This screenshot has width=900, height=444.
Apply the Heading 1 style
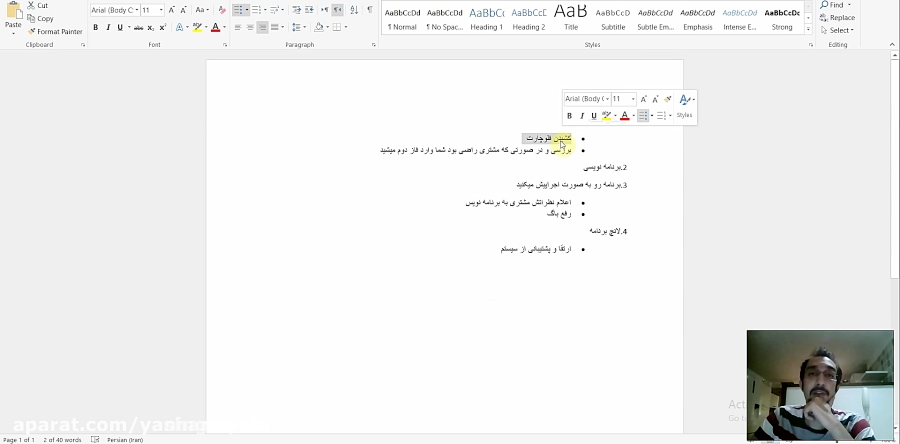[x=487, y=18]
